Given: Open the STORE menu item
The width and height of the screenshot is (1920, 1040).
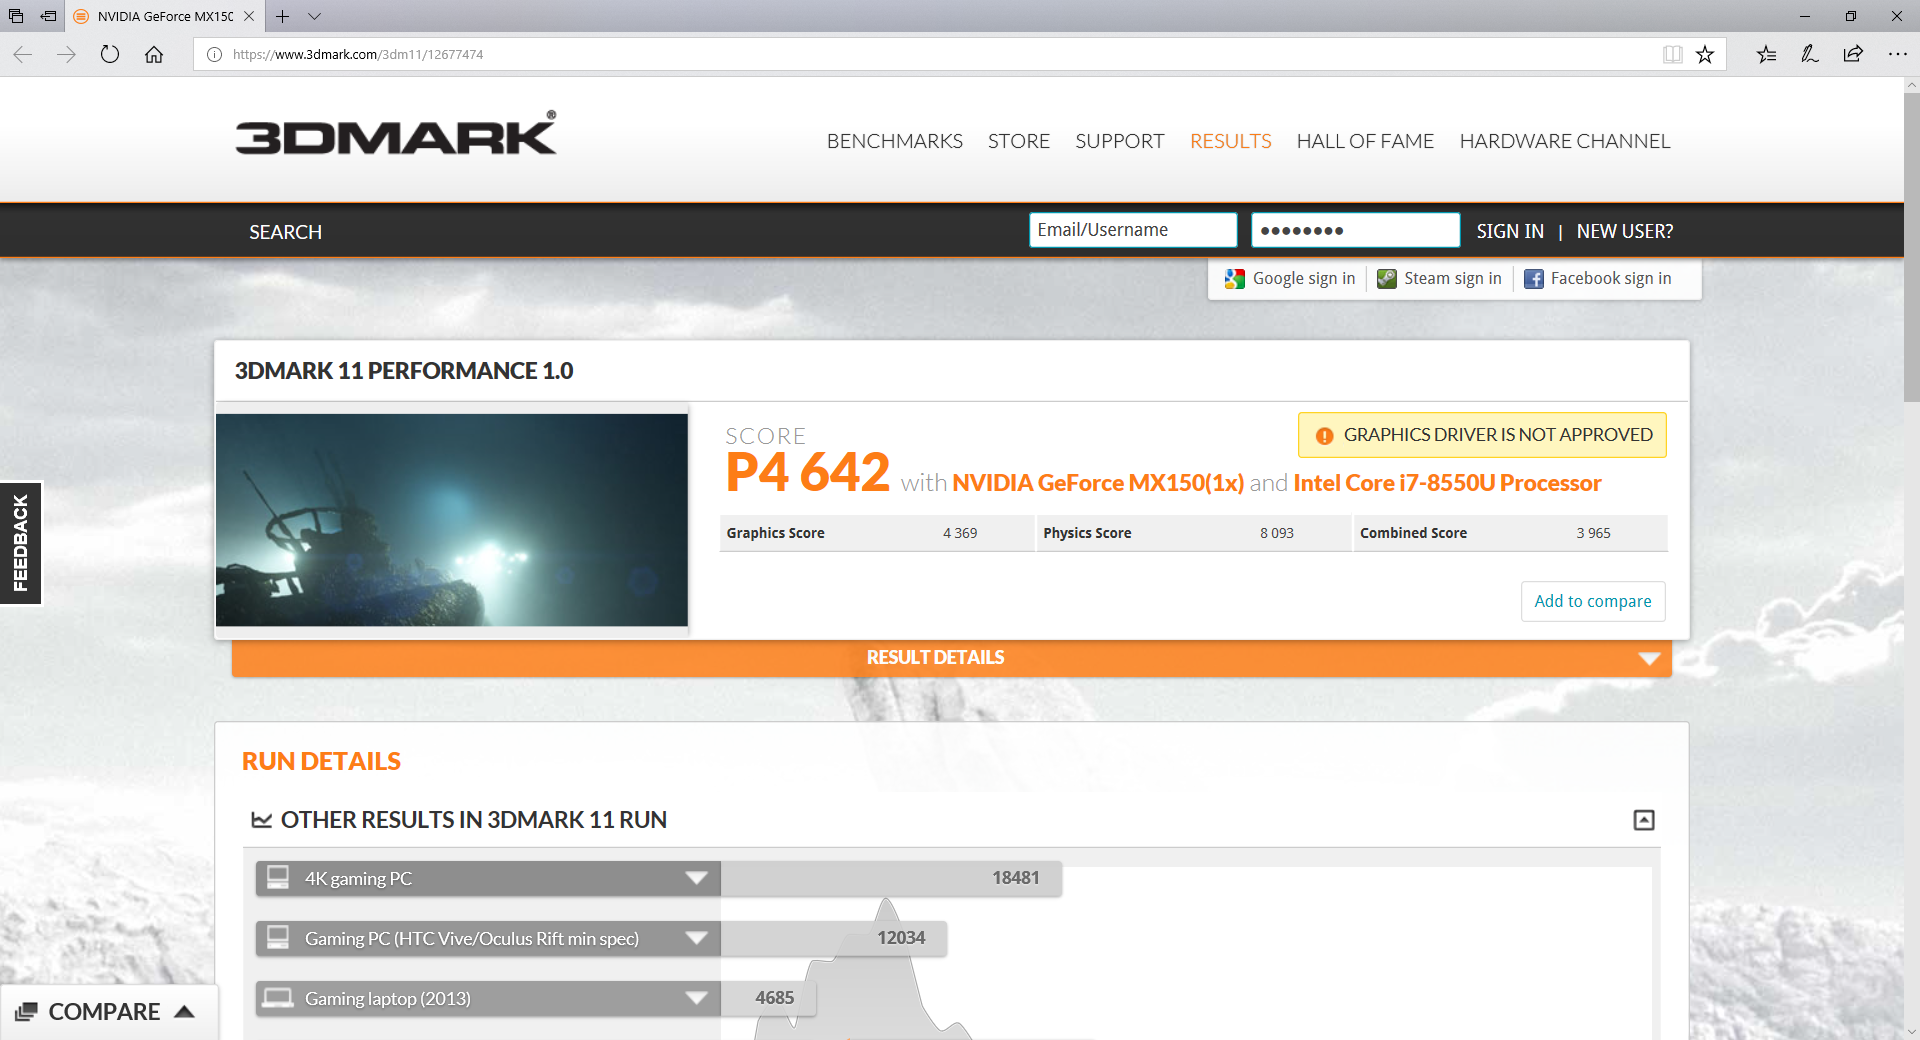Looking at the screenshot, I should (1018, 141).
